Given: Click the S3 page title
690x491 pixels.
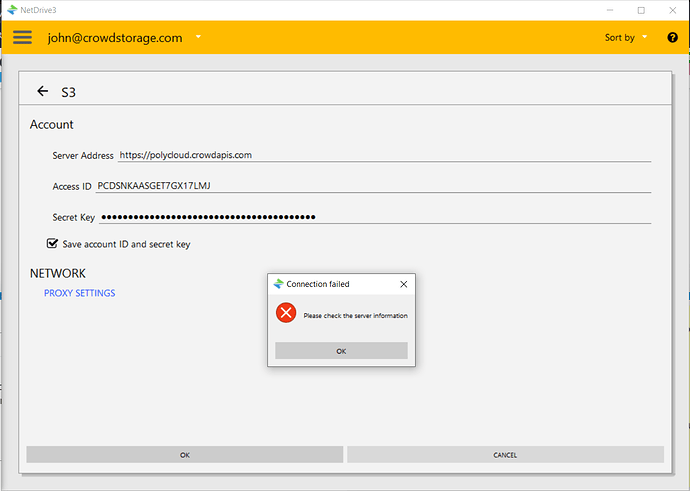Looking at the screenshot, I should pyautogui.click(x=68, y=92).
